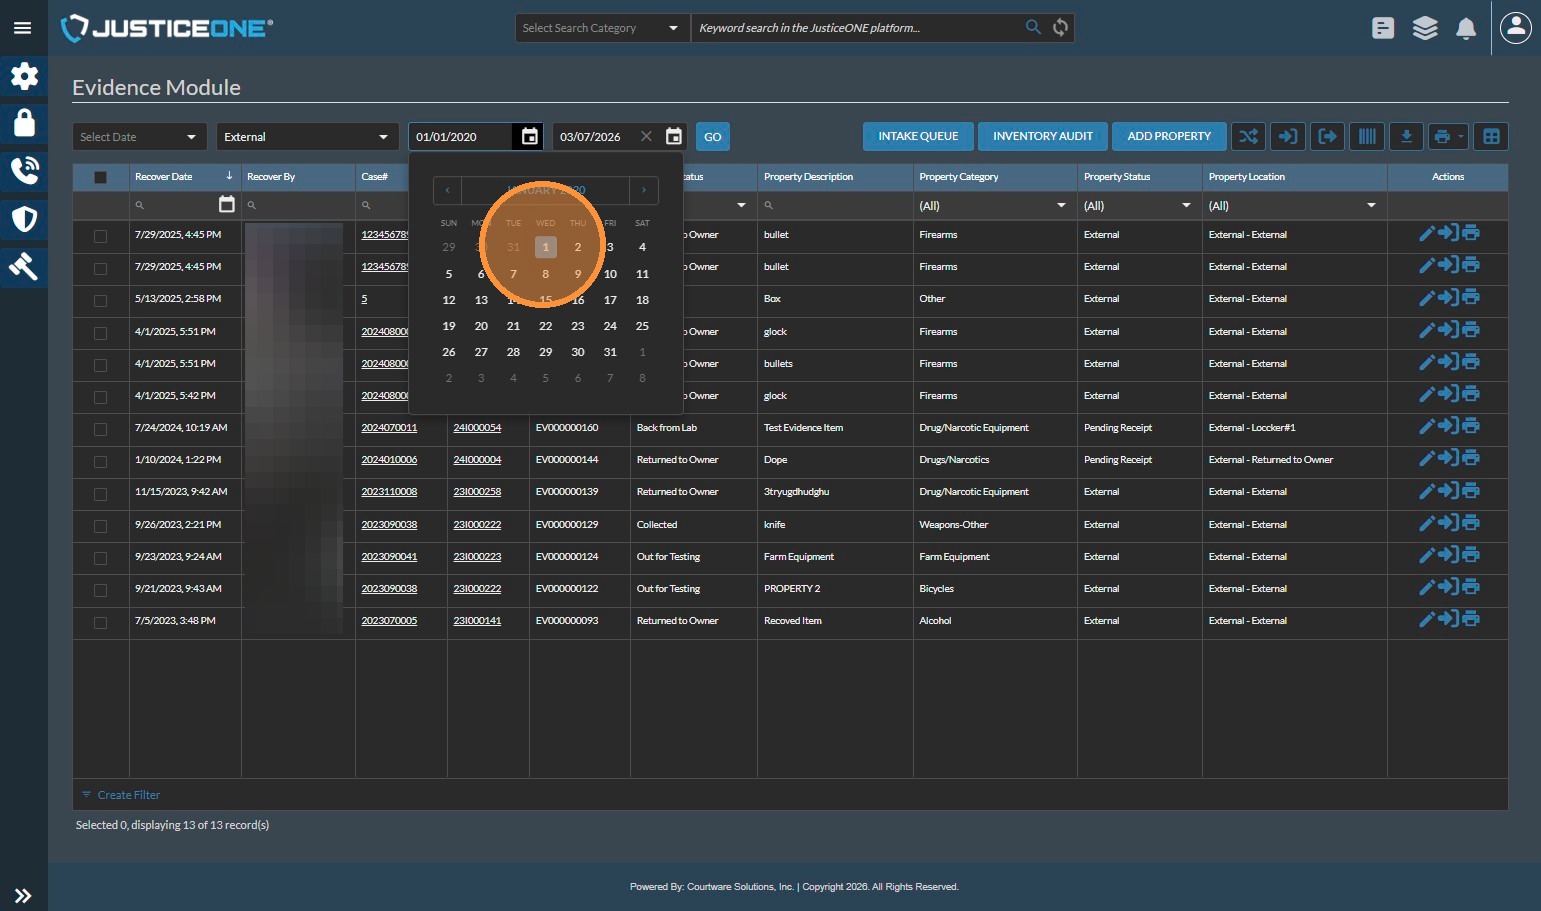Toggle the select-all checkbox in header

click(100, 177)
